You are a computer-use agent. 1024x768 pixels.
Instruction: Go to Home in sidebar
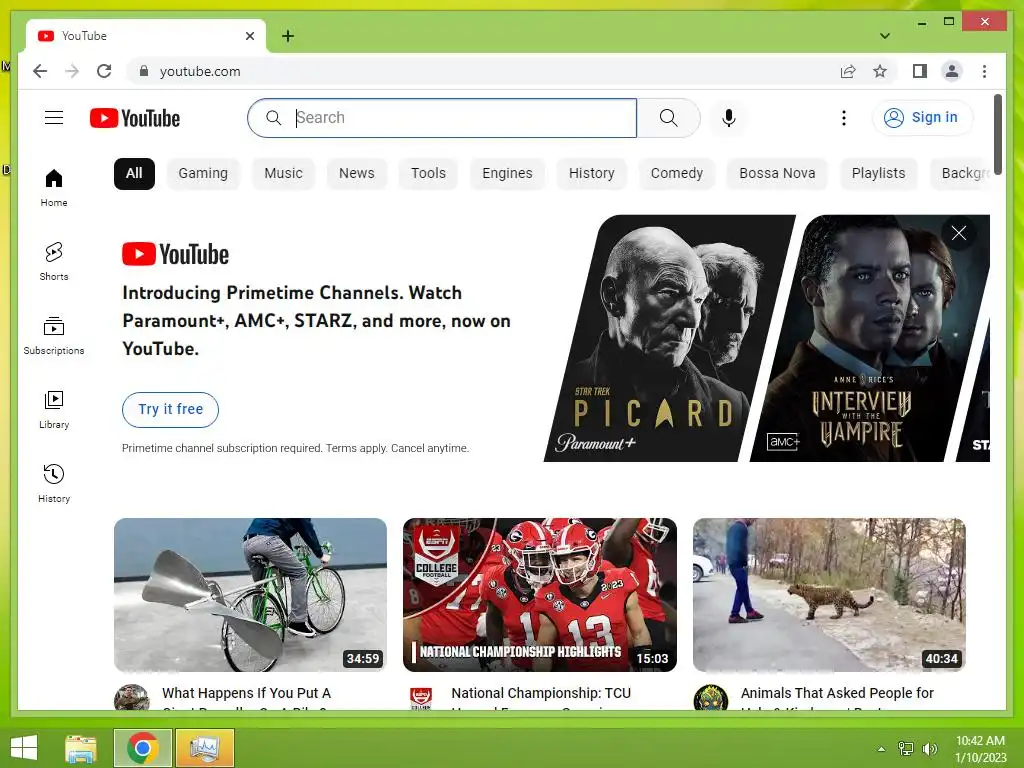pos(54,188)
